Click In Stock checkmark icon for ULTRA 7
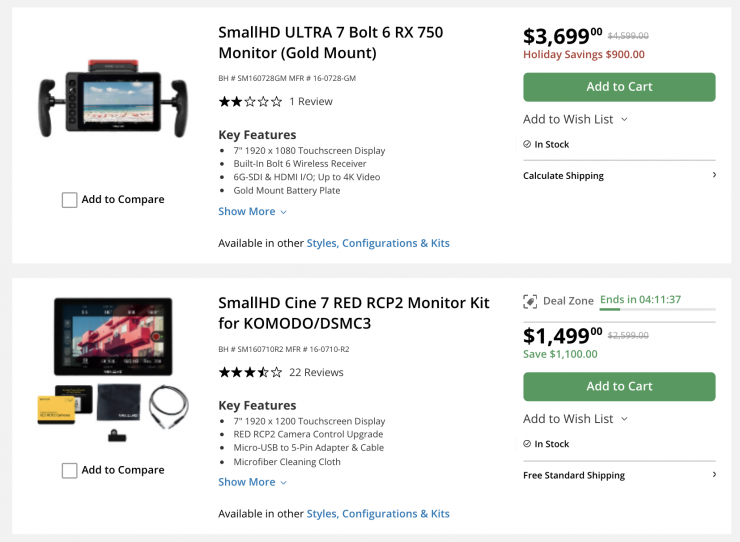This screenshot has height=542, width=740. point(527,144)
